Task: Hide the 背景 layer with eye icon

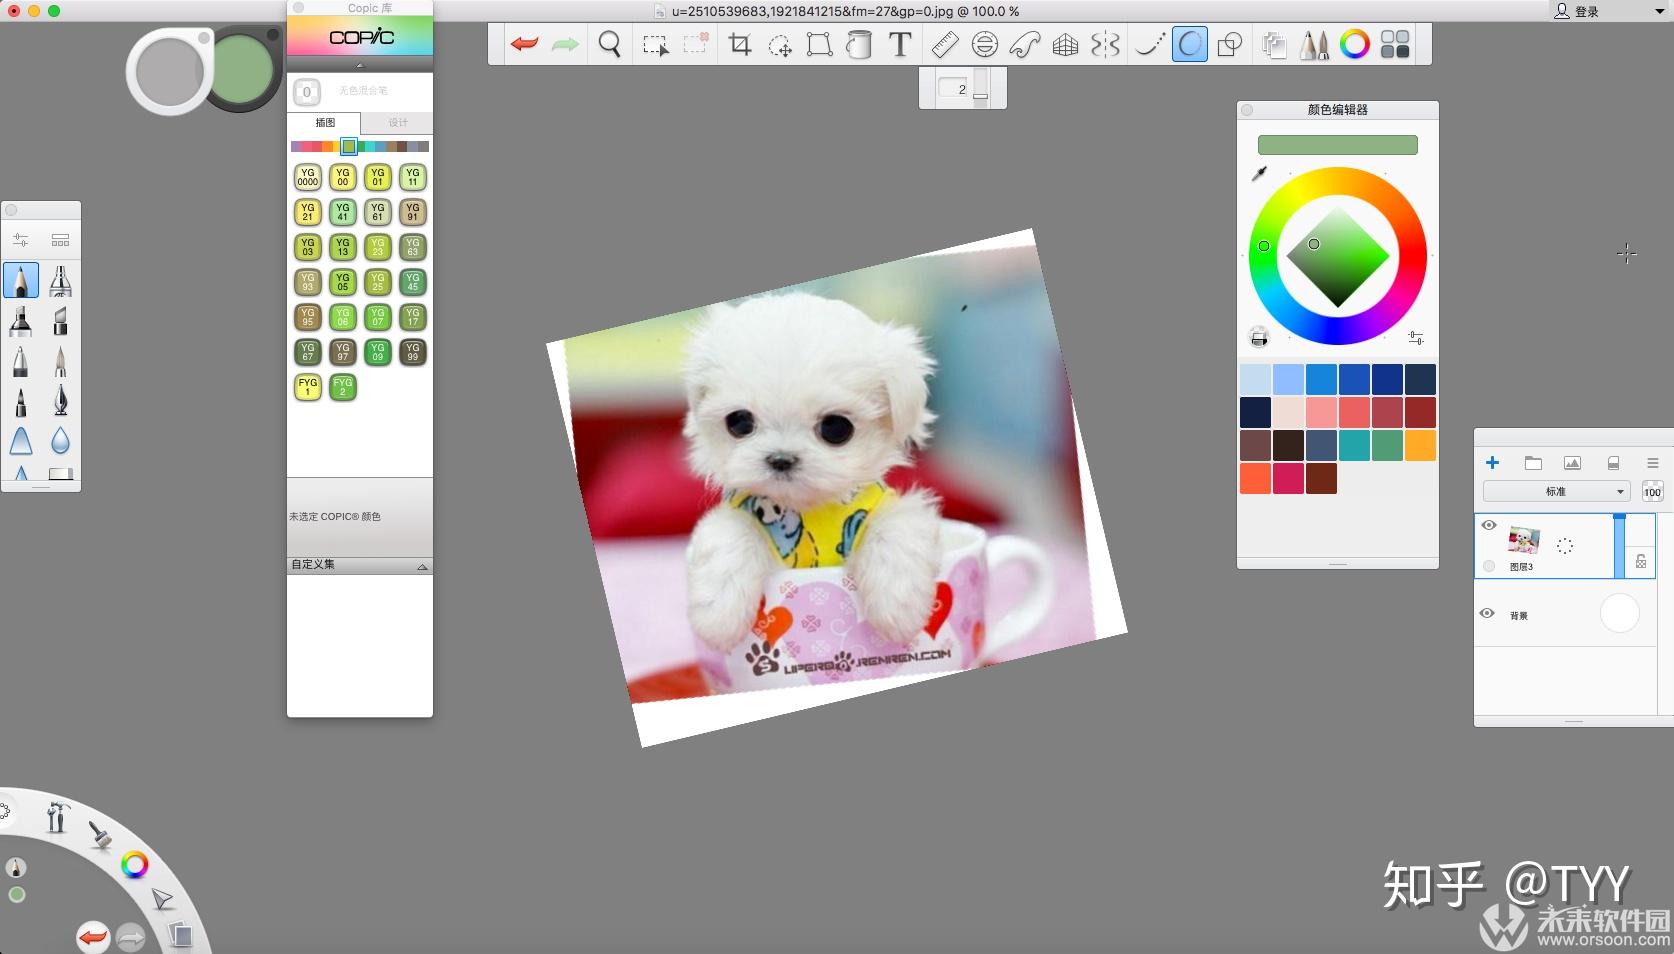Action: coord(1487,613)
